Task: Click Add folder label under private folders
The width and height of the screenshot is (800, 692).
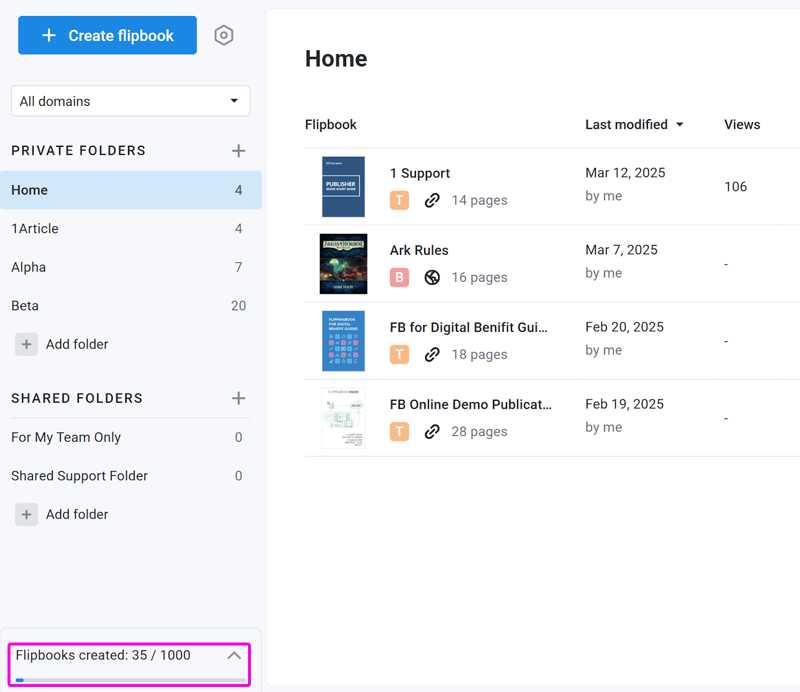Action: pos(77,344)
